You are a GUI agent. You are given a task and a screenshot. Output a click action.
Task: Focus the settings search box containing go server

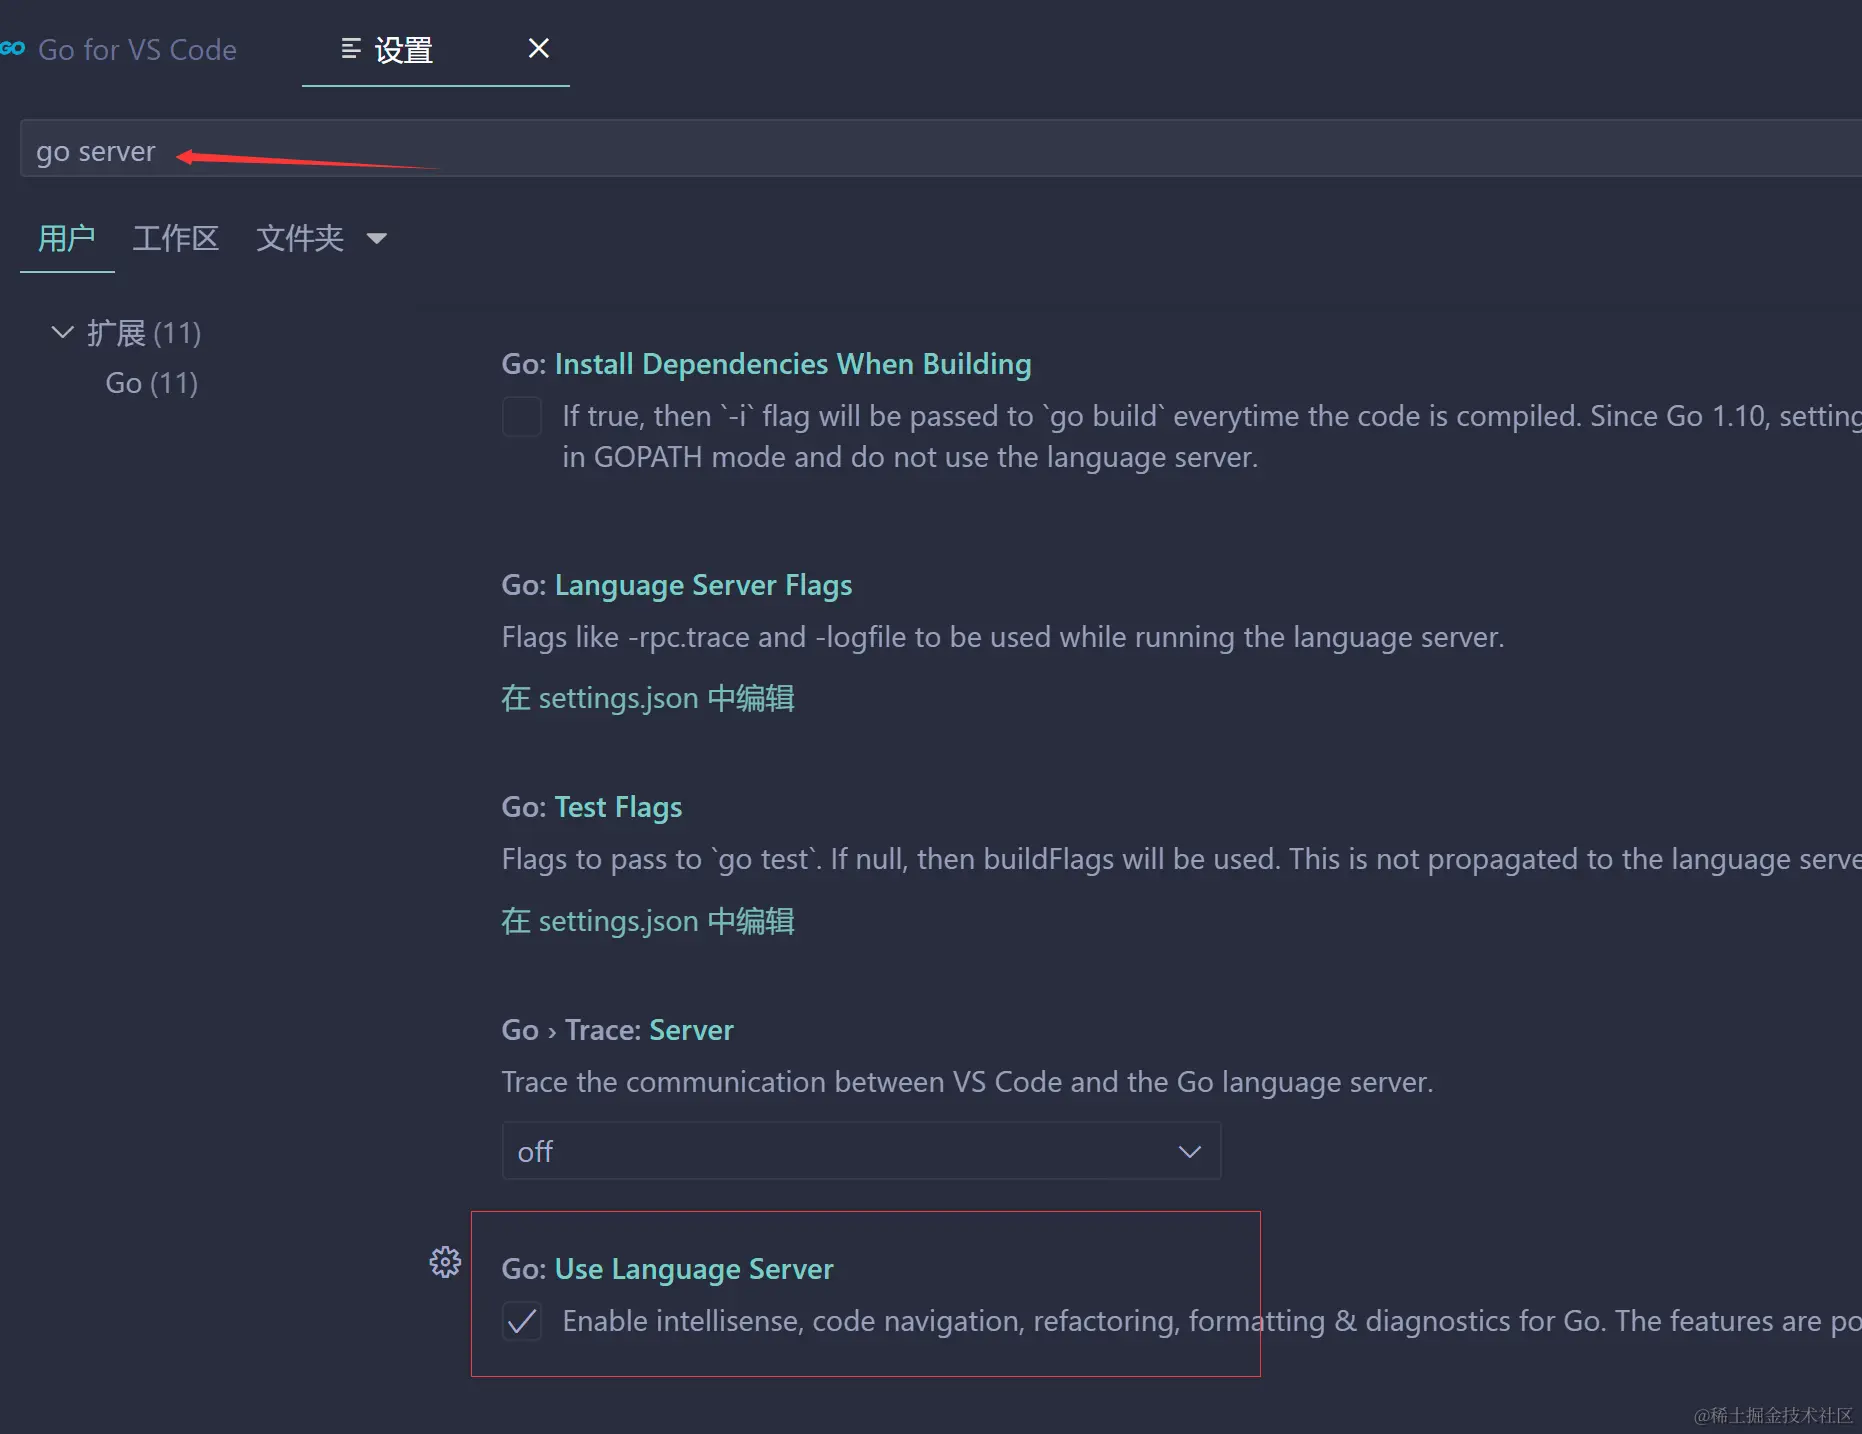[x=940, y=149]
